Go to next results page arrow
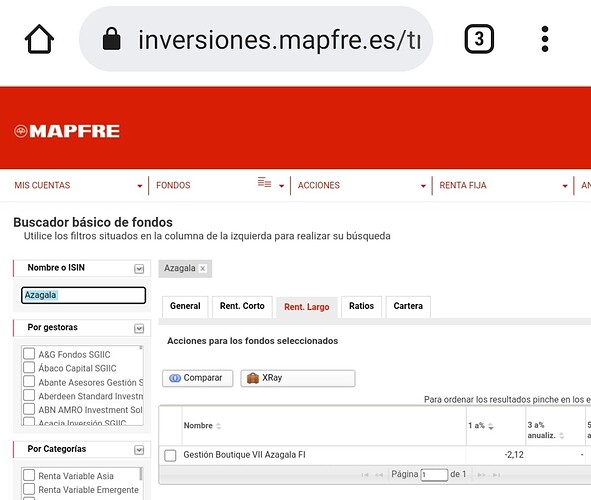 481,475
